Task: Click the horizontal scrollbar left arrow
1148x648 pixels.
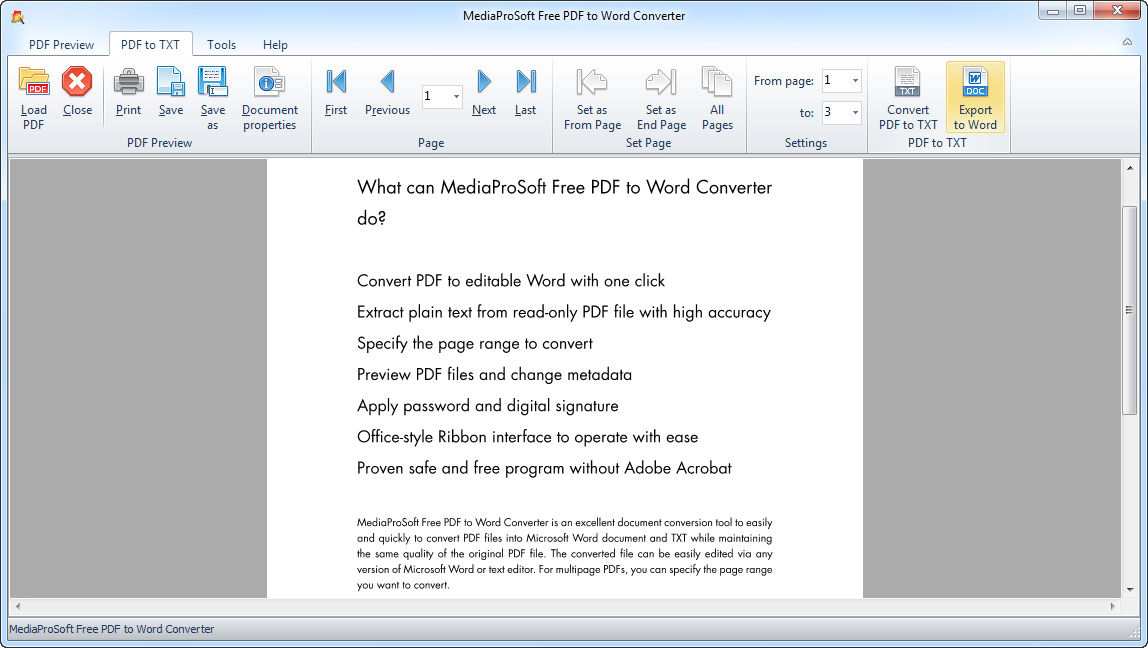Action: click(18, 606)
